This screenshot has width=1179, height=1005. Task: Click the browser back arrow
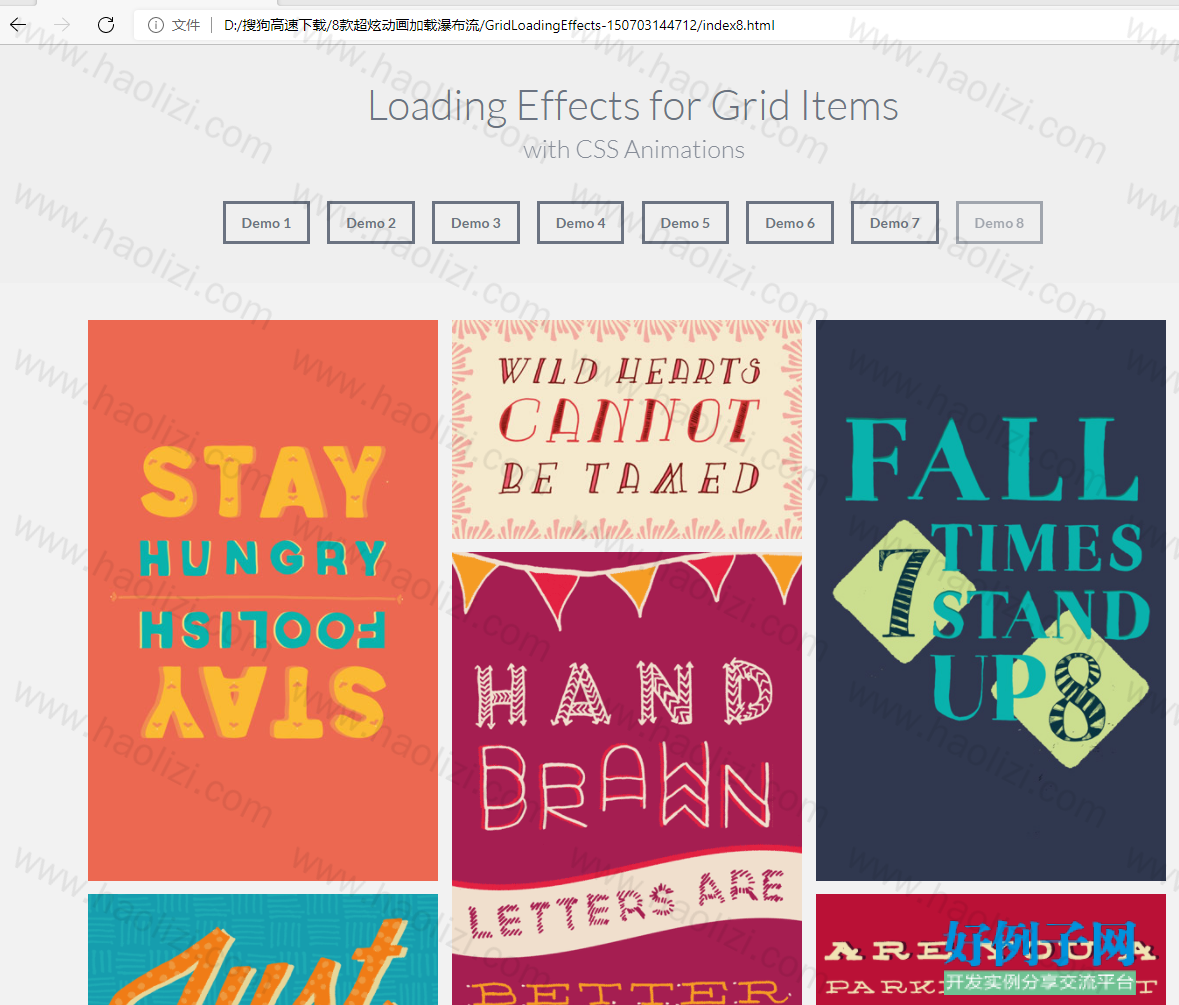18,25
